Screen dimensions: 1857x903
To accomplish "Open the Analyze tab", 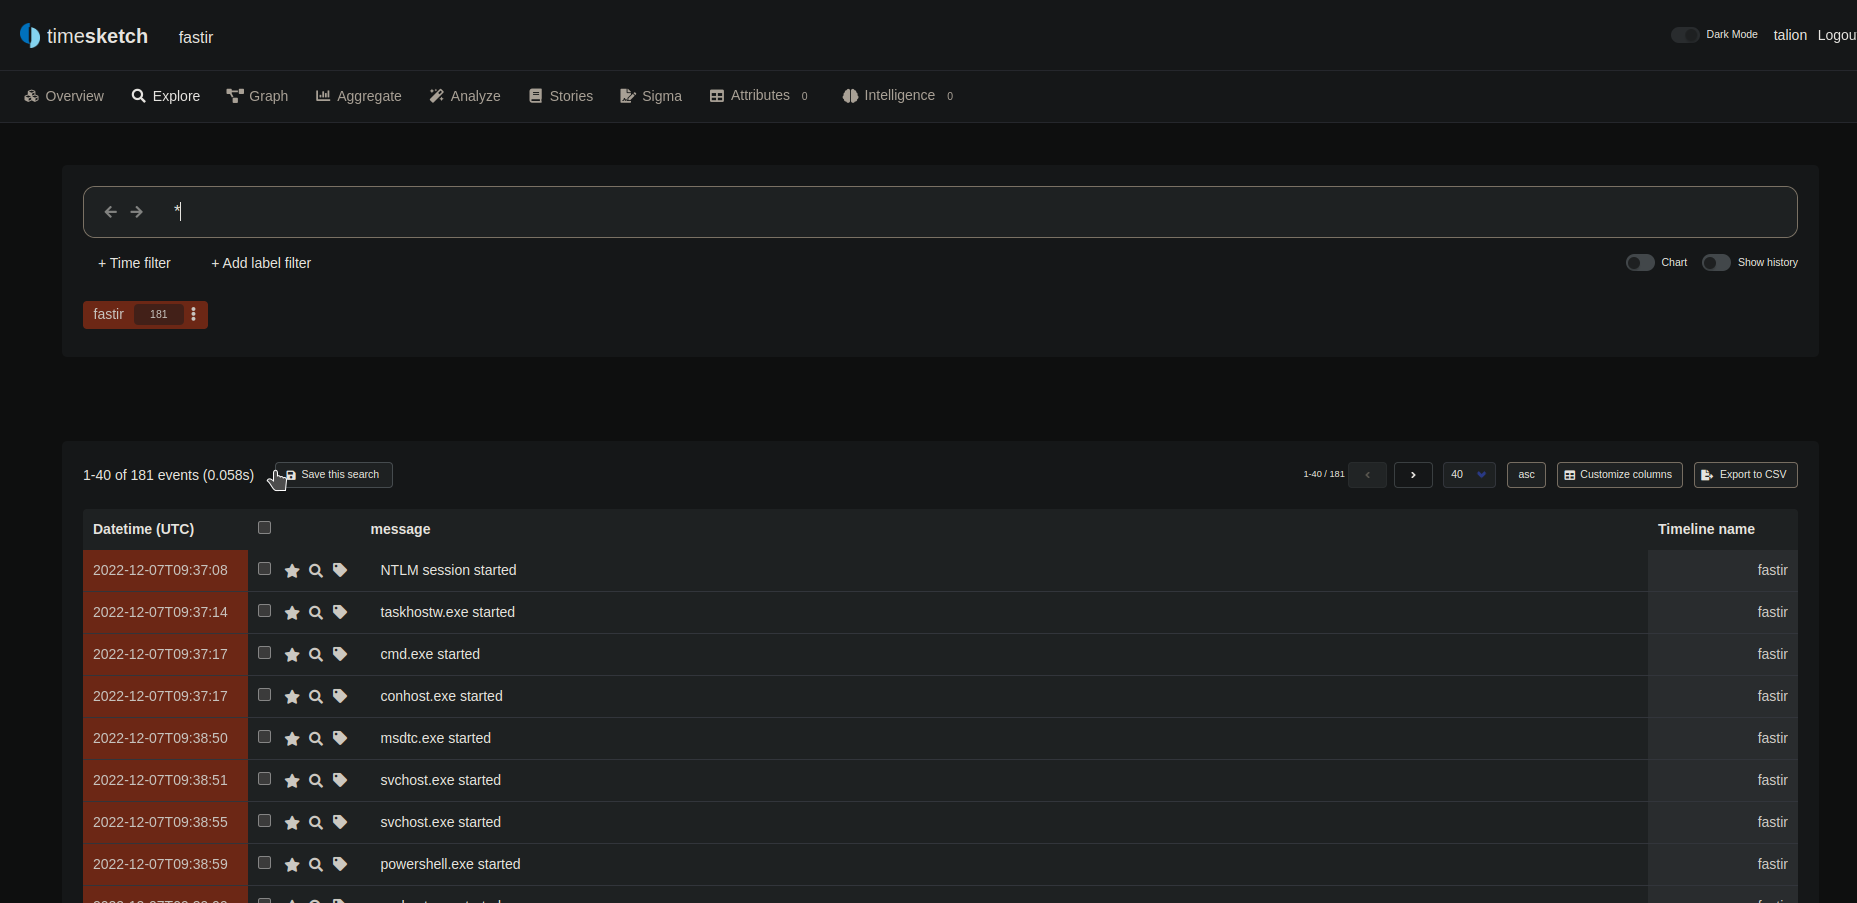I will click(465, 96).
